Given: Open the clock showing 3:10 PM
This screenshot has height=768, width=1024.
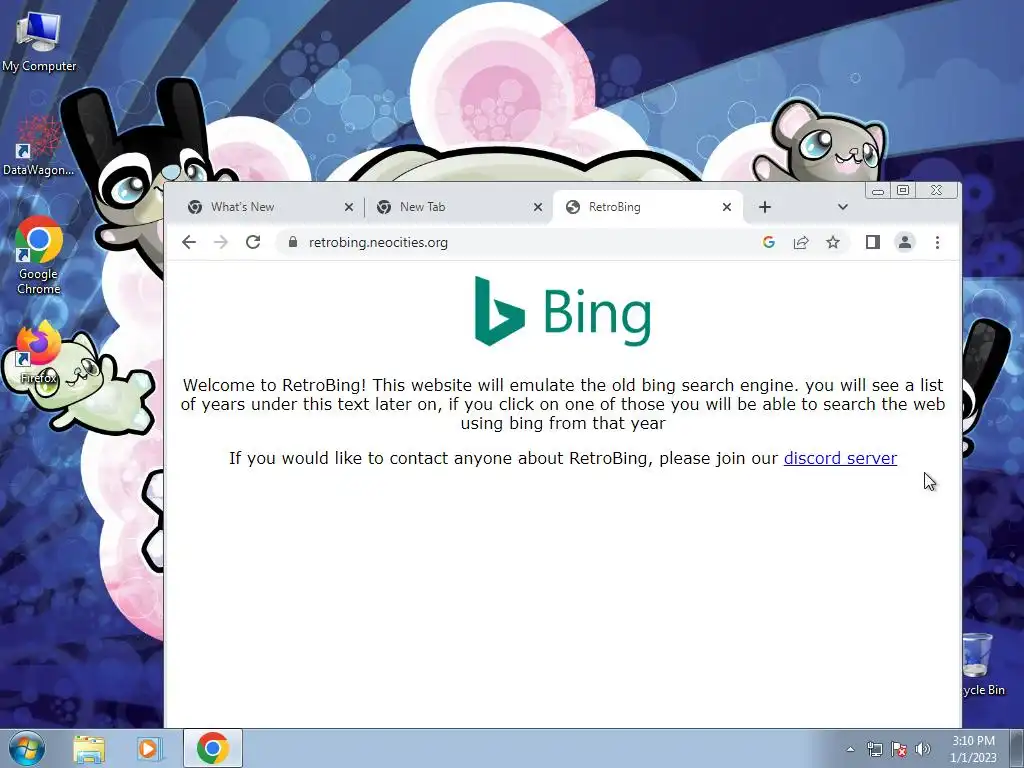Looking at the screenshot, I should pos(973,749).
